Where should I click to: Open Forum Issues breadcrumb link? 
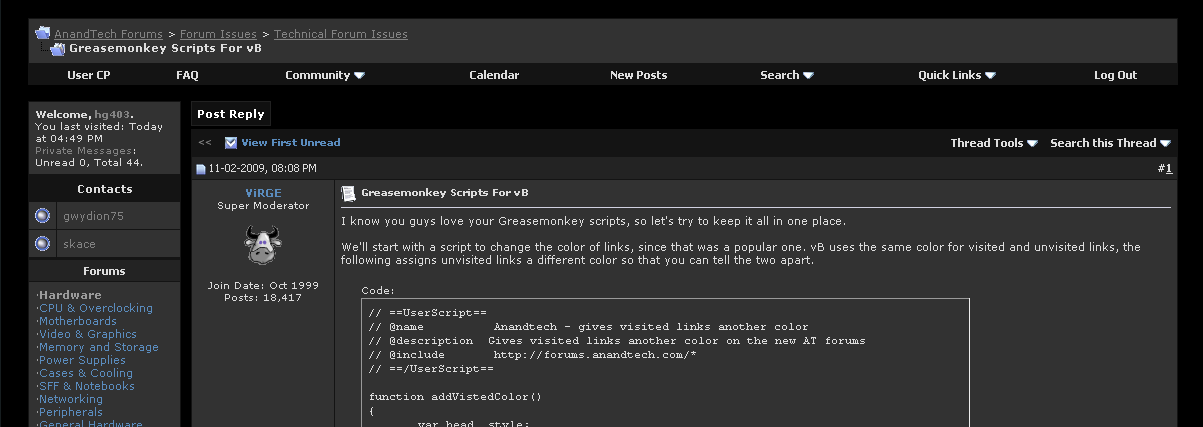coord(218,34)
